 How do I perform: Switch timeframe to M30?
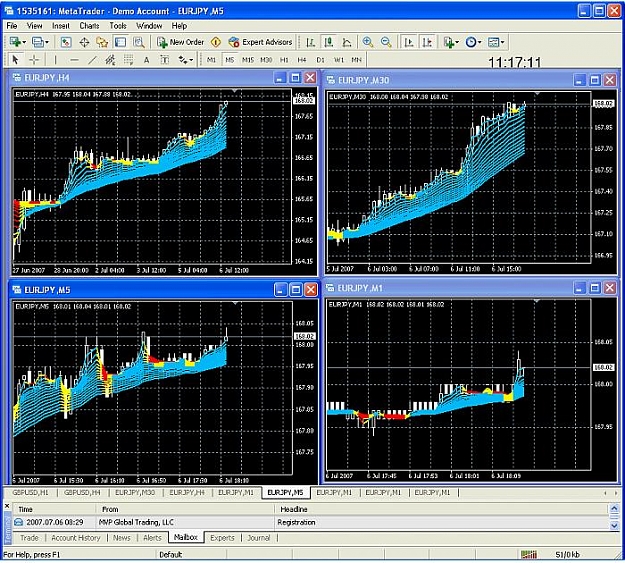click(266, 60)
